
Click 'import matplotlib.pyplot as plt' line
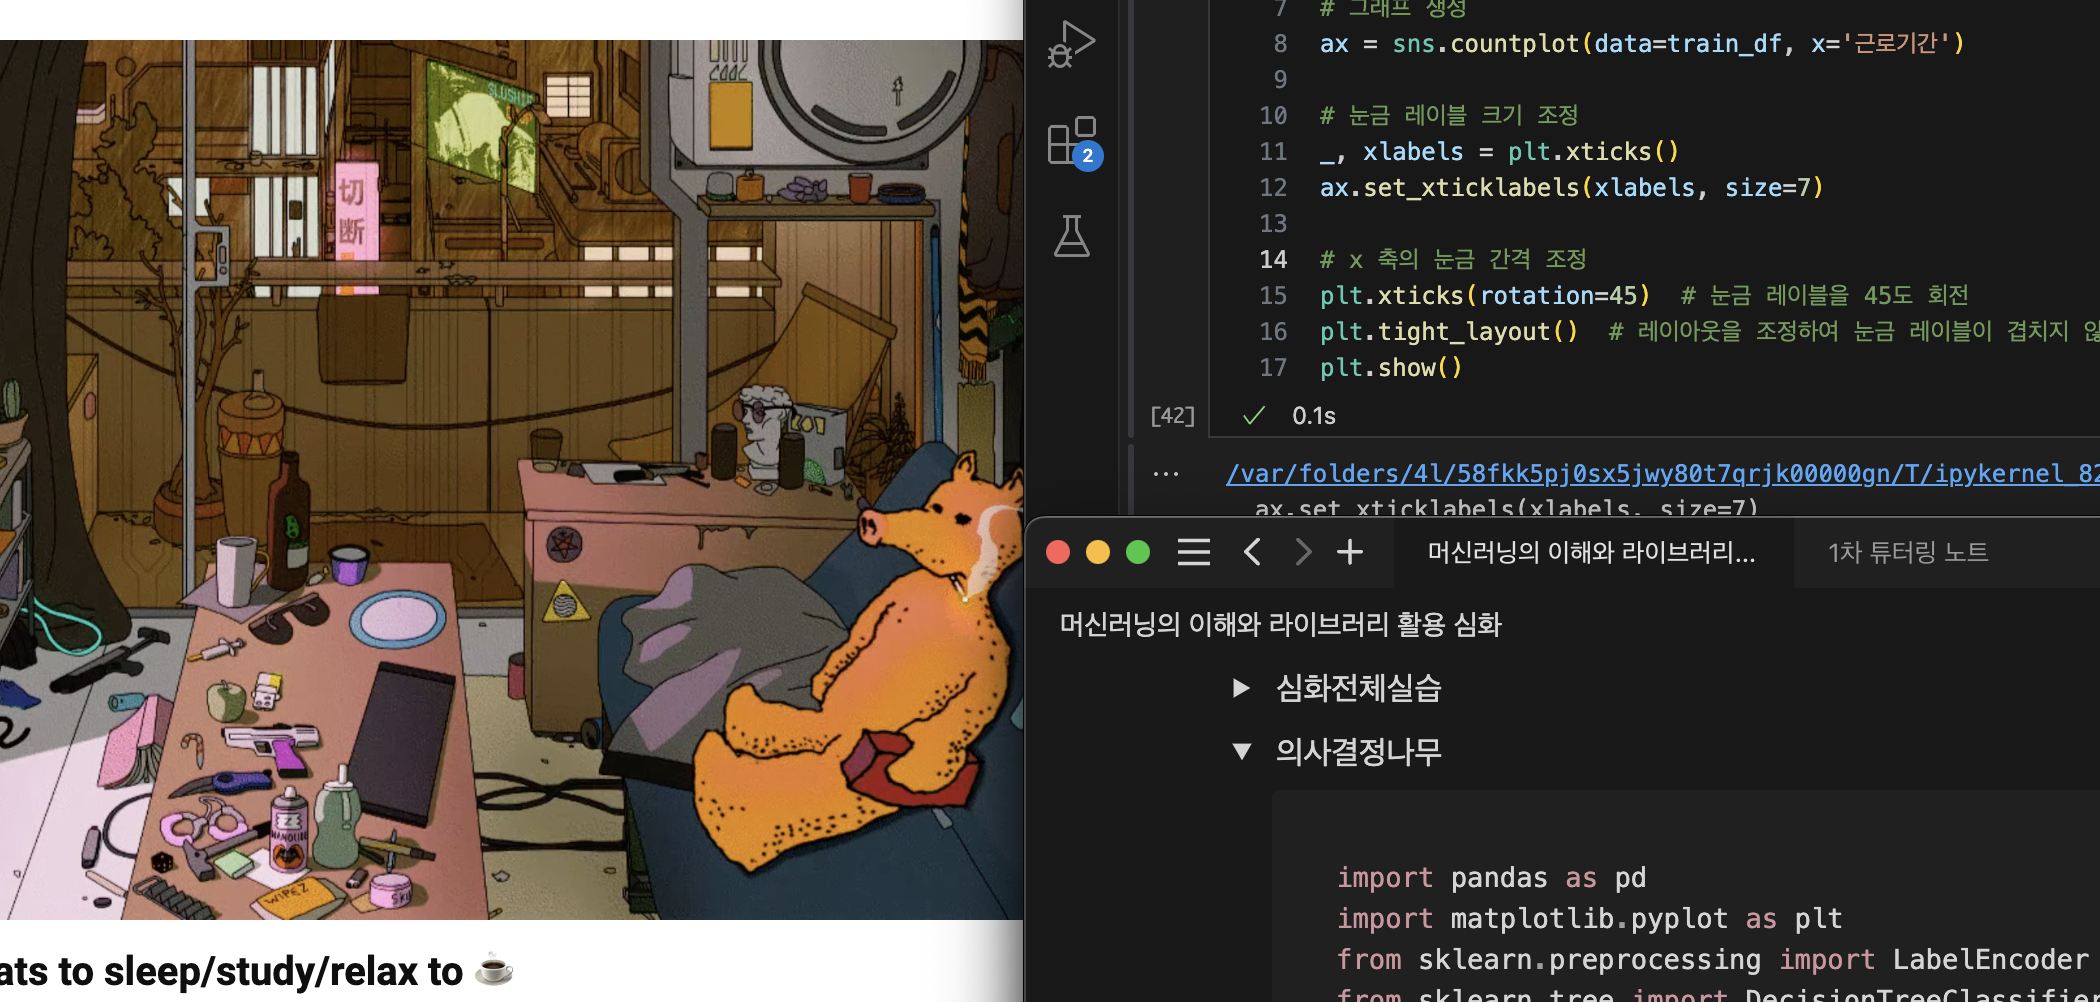pyautogui.click(x=1589, y=919)
